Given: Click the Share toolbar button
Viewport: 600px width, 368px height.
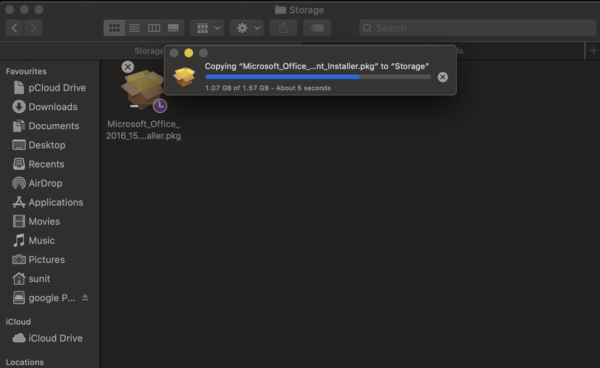Looking at the screenshot, I should tap(283, 28).
